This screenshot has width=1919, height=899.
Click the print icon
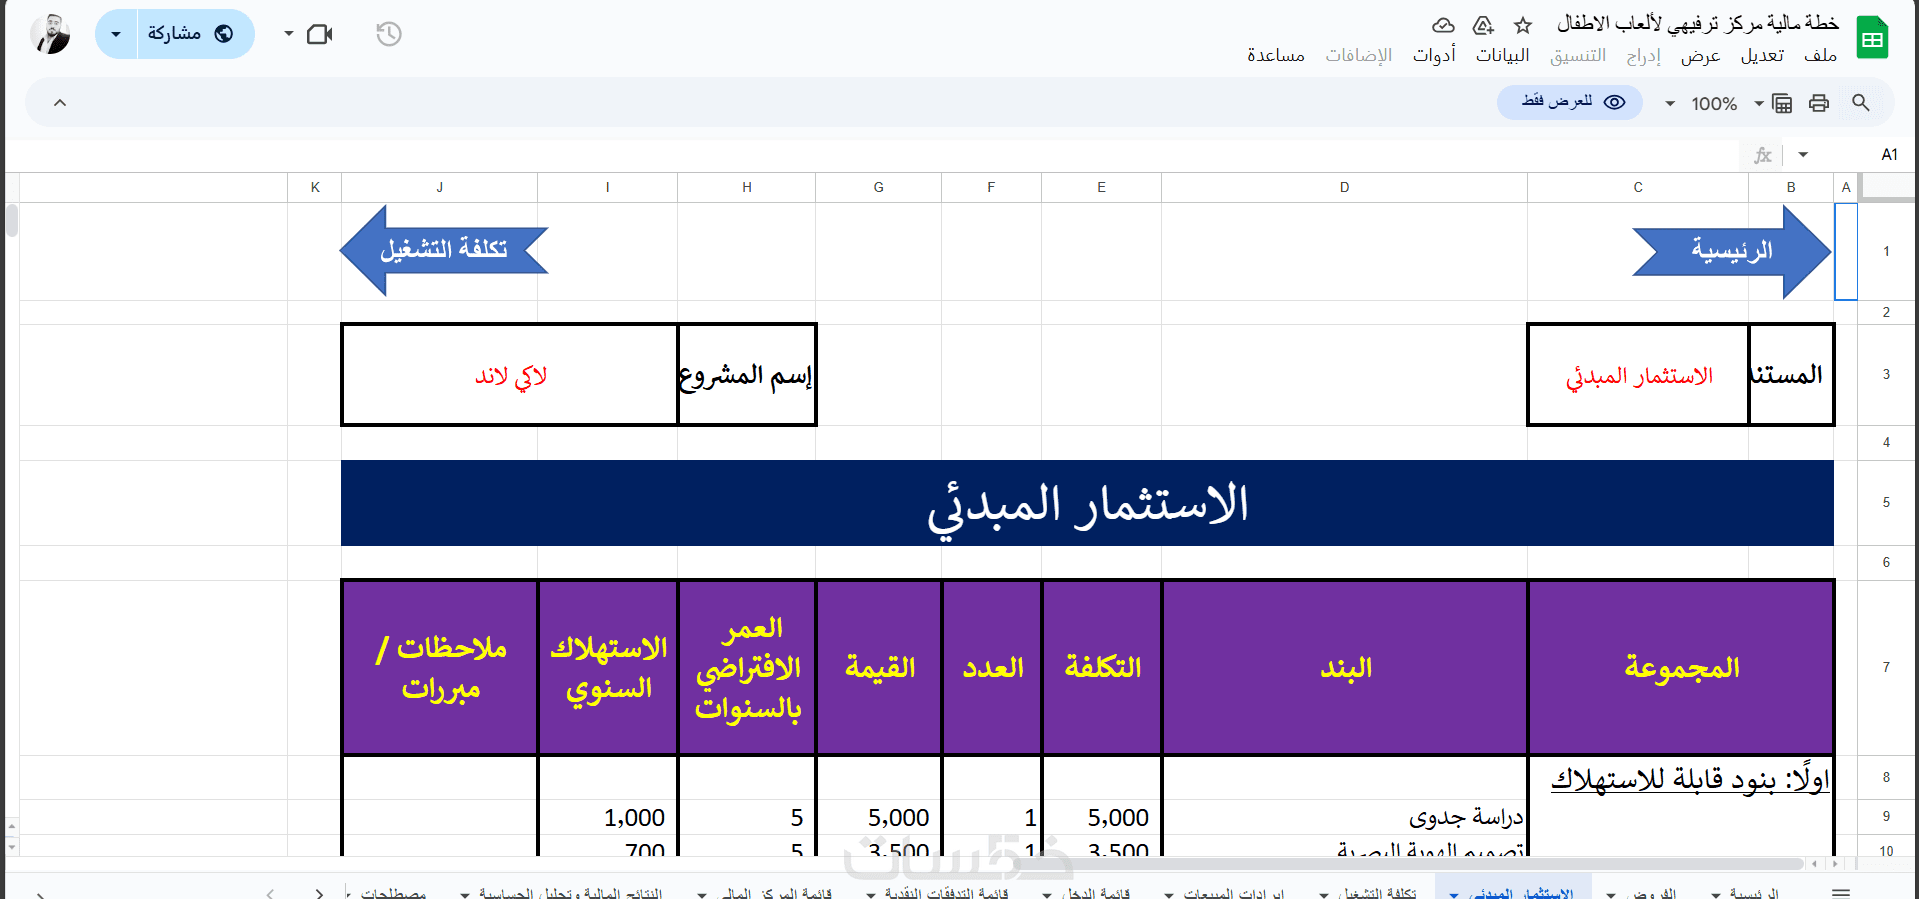coord(1819,102)
